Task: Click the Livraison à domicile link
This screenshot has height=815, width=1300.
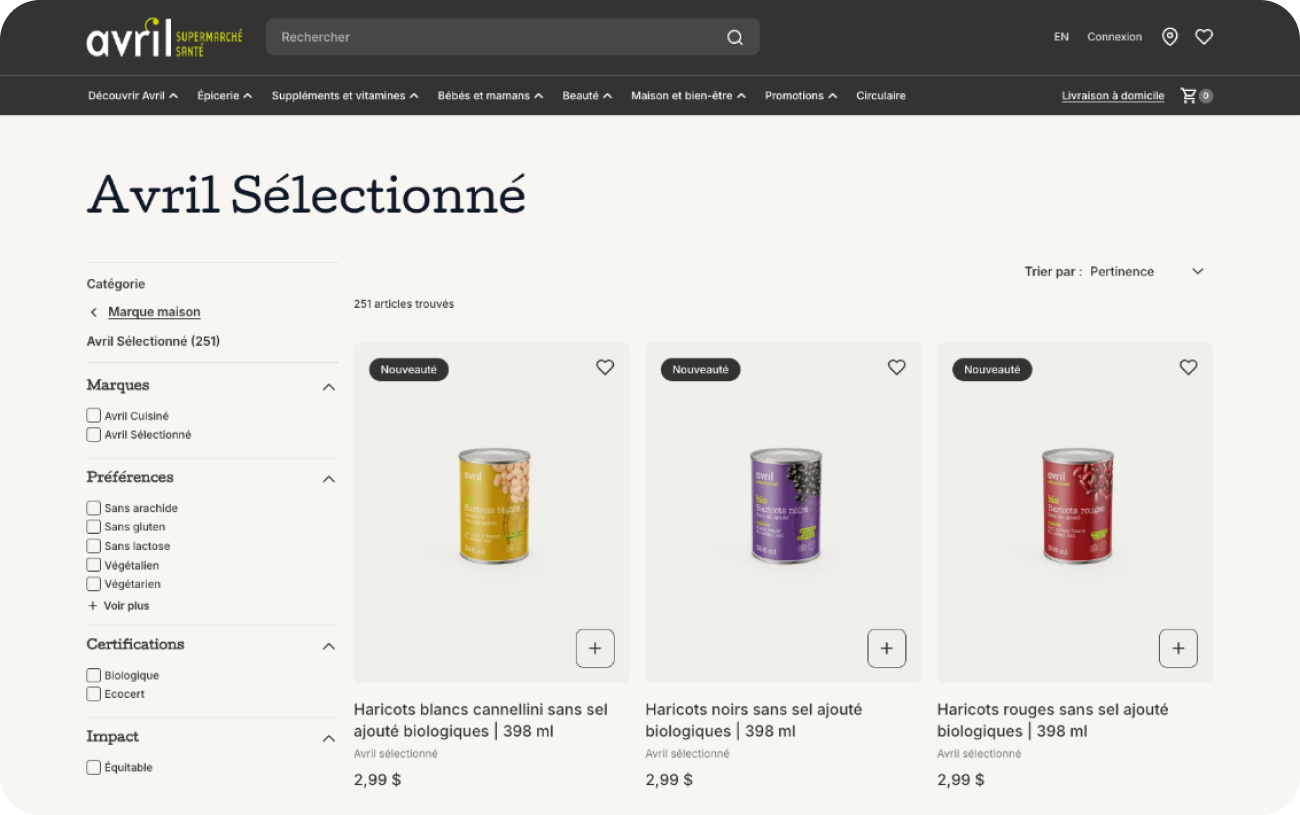Action: pos(1112,96)
